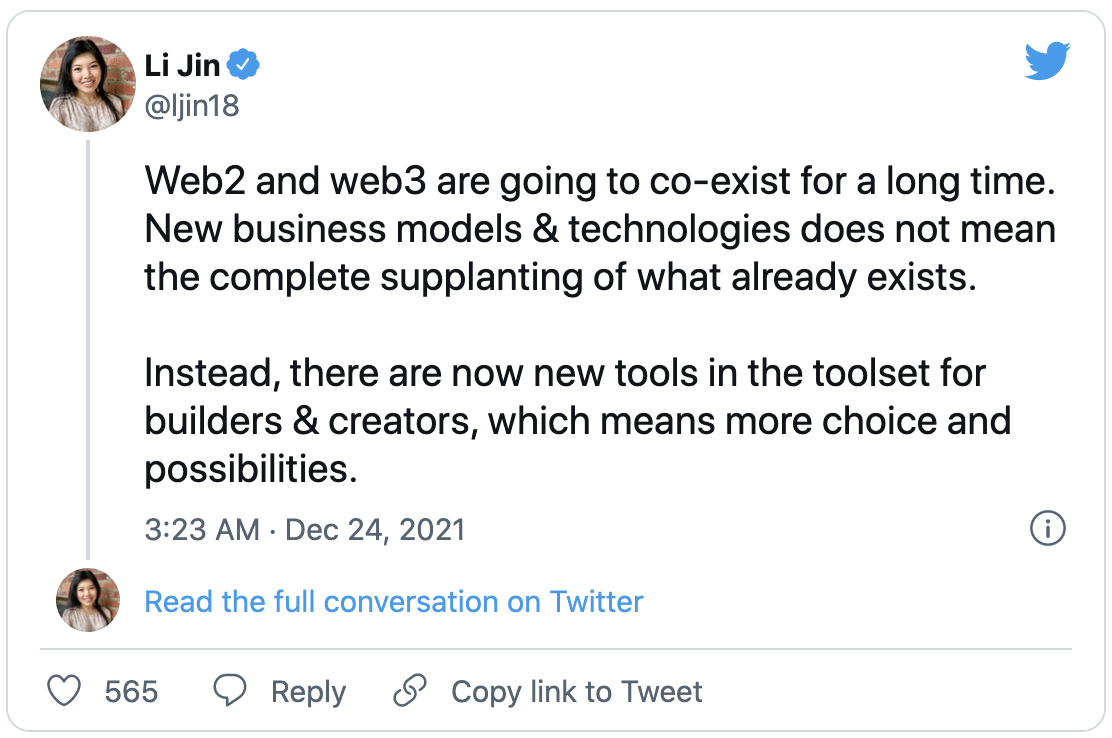The height and width of the screenshot is (738, 1112).
Task: Click the vertical thread line below avatar
Action: [88, 350]
